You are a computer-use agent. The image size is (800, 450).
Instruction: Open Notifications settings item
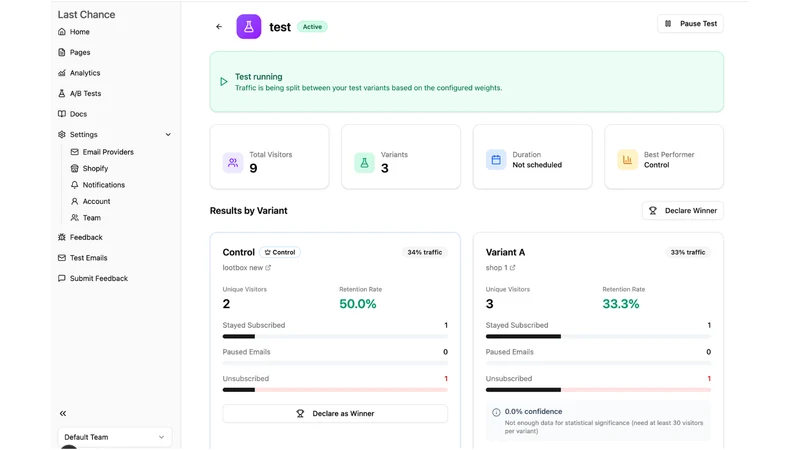click(104, 185)
